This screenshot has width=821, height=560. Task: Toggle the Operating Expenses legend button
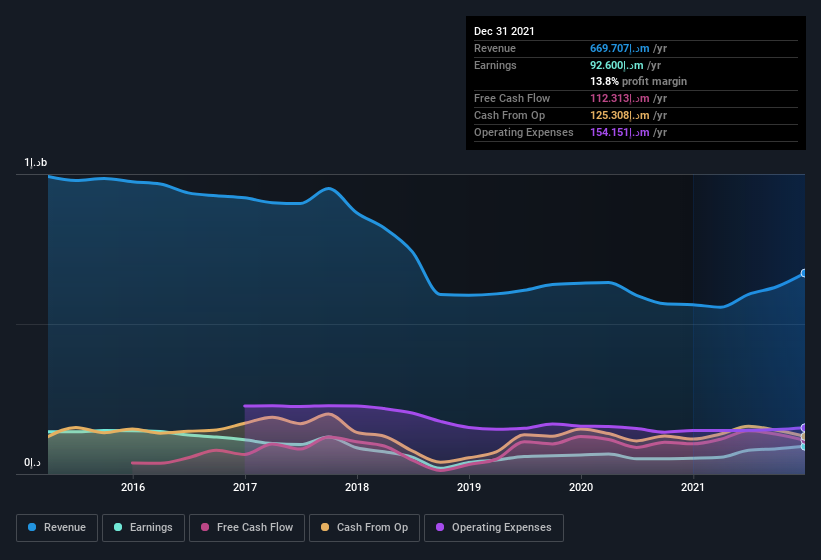494,528
